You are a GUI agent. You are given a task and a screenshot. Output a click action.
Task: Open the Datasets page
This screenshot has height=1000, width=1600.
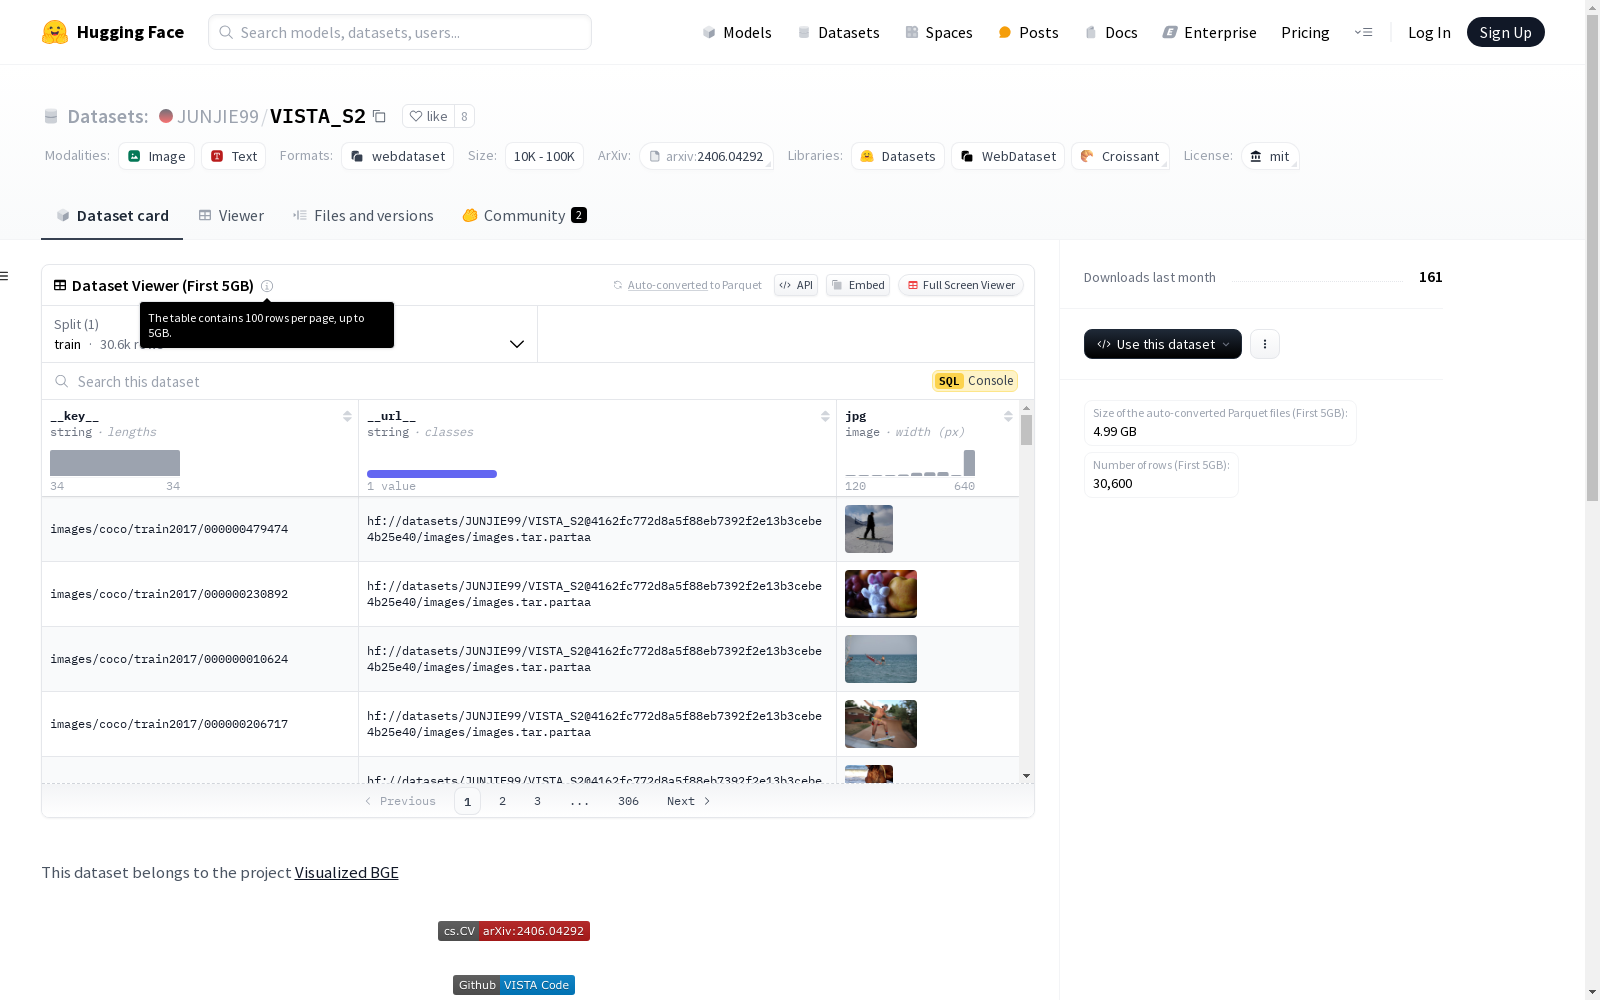click(x=838, y=32)
